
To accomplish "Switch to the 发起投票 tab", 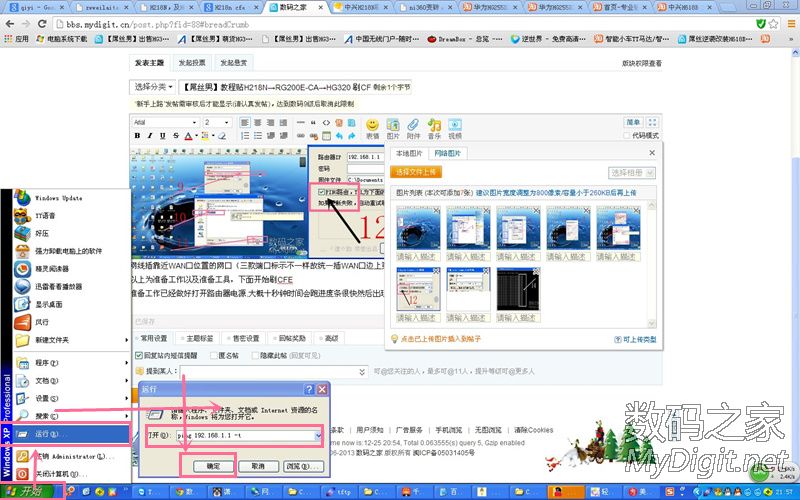I will point(192,63).
